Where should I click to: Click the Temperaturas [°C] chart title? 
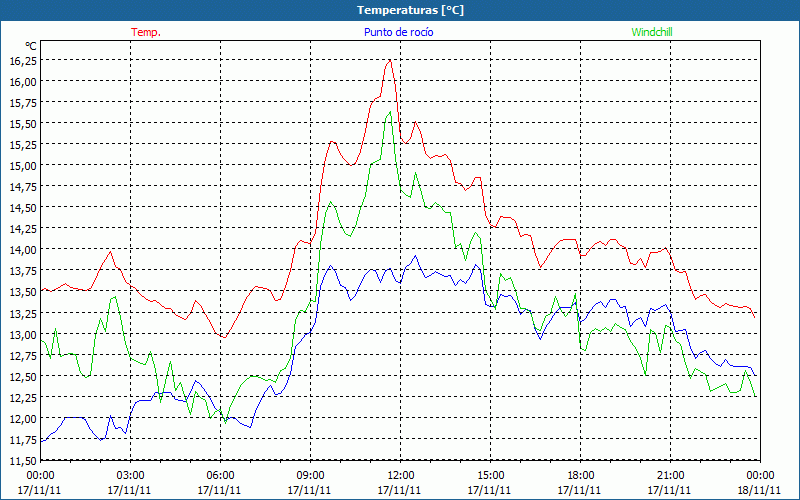[410, 10]
